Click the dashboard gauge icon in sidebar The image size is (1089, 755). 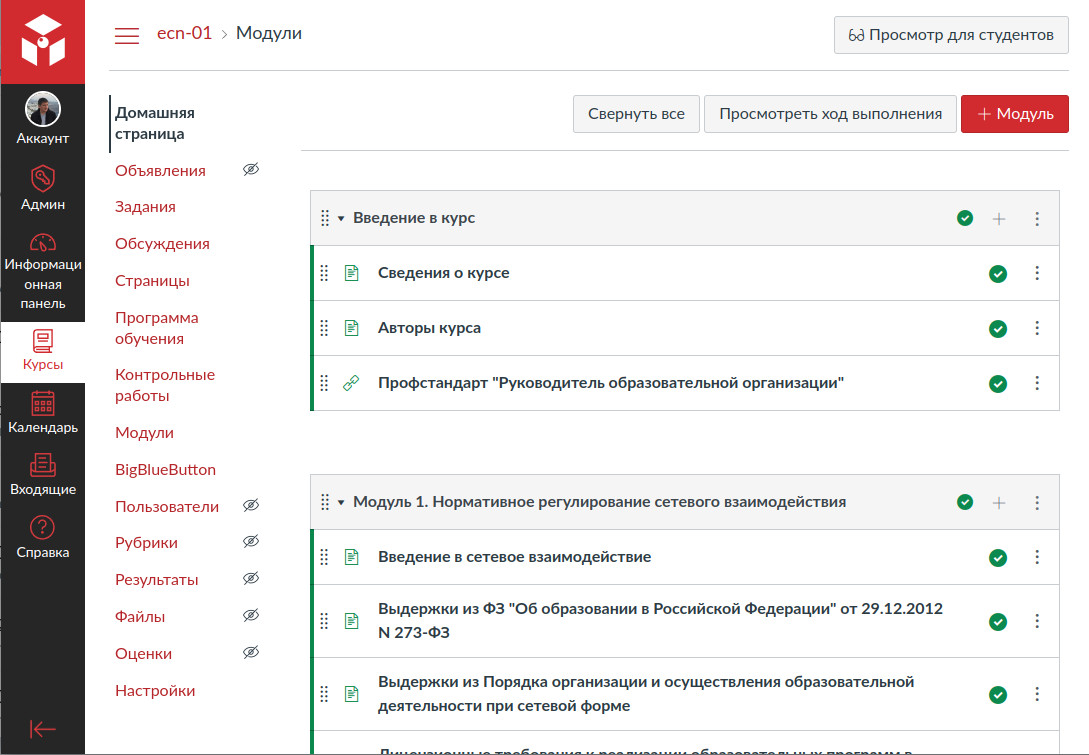43,242
